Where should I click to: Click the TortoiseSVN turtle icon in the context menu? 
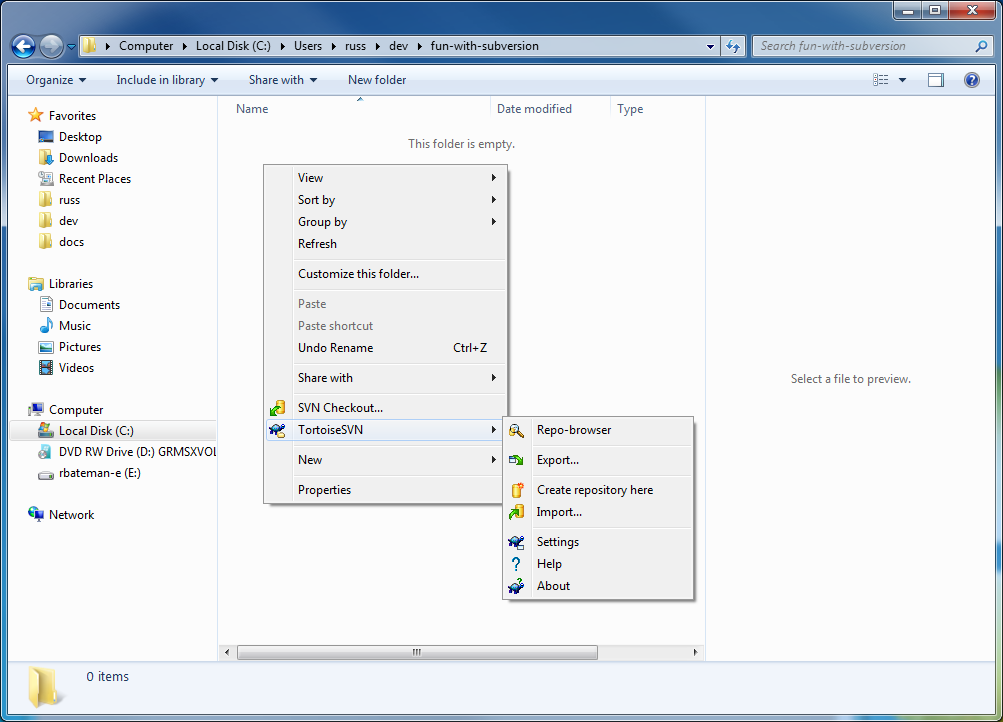coord(278,430)
